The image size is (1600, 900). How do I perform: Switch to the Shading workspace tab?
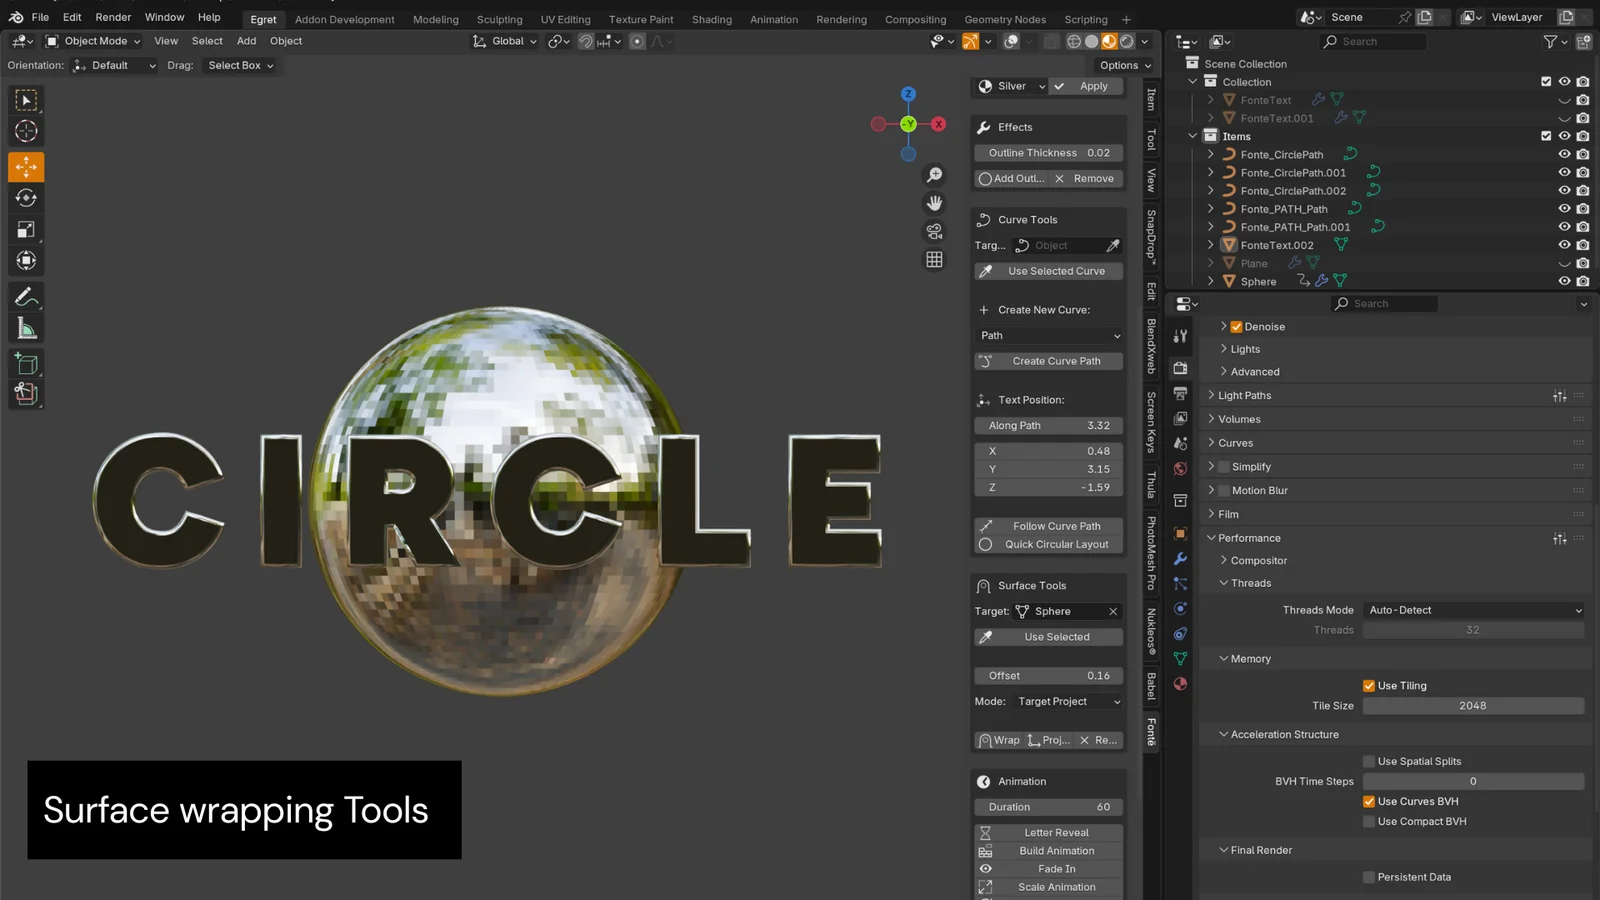(712, 19)
